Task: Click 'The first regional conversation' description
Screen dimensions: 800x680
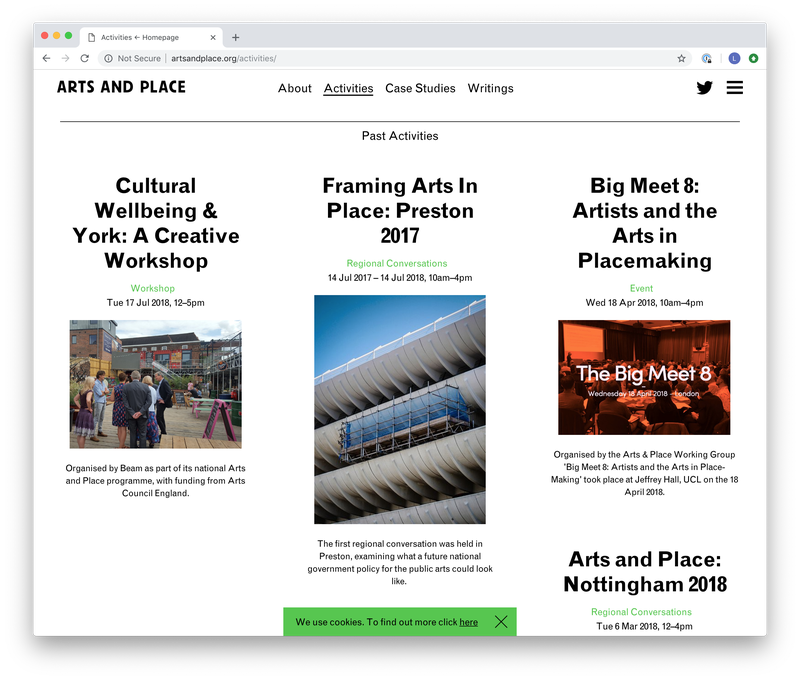Action: (400, 562)
